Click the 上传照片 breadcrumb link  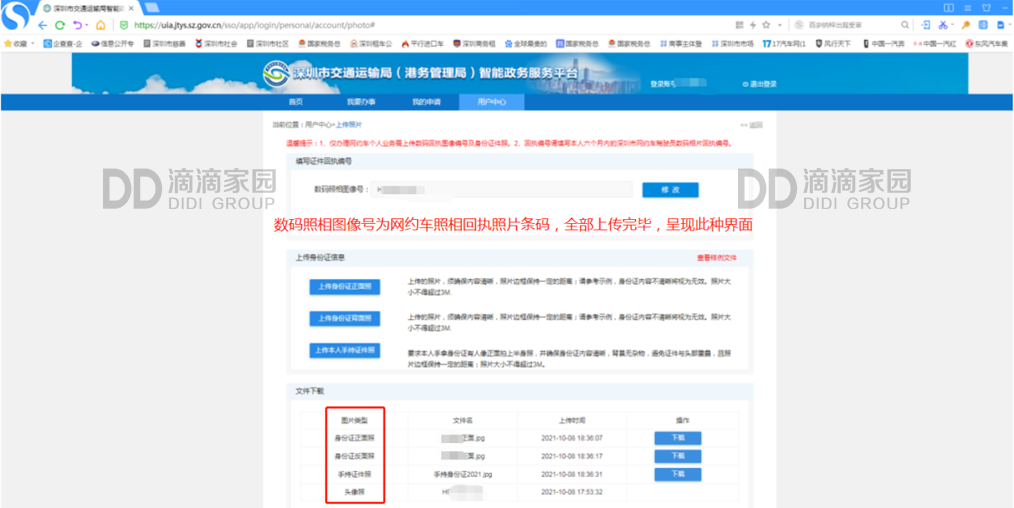click(349, 125)
